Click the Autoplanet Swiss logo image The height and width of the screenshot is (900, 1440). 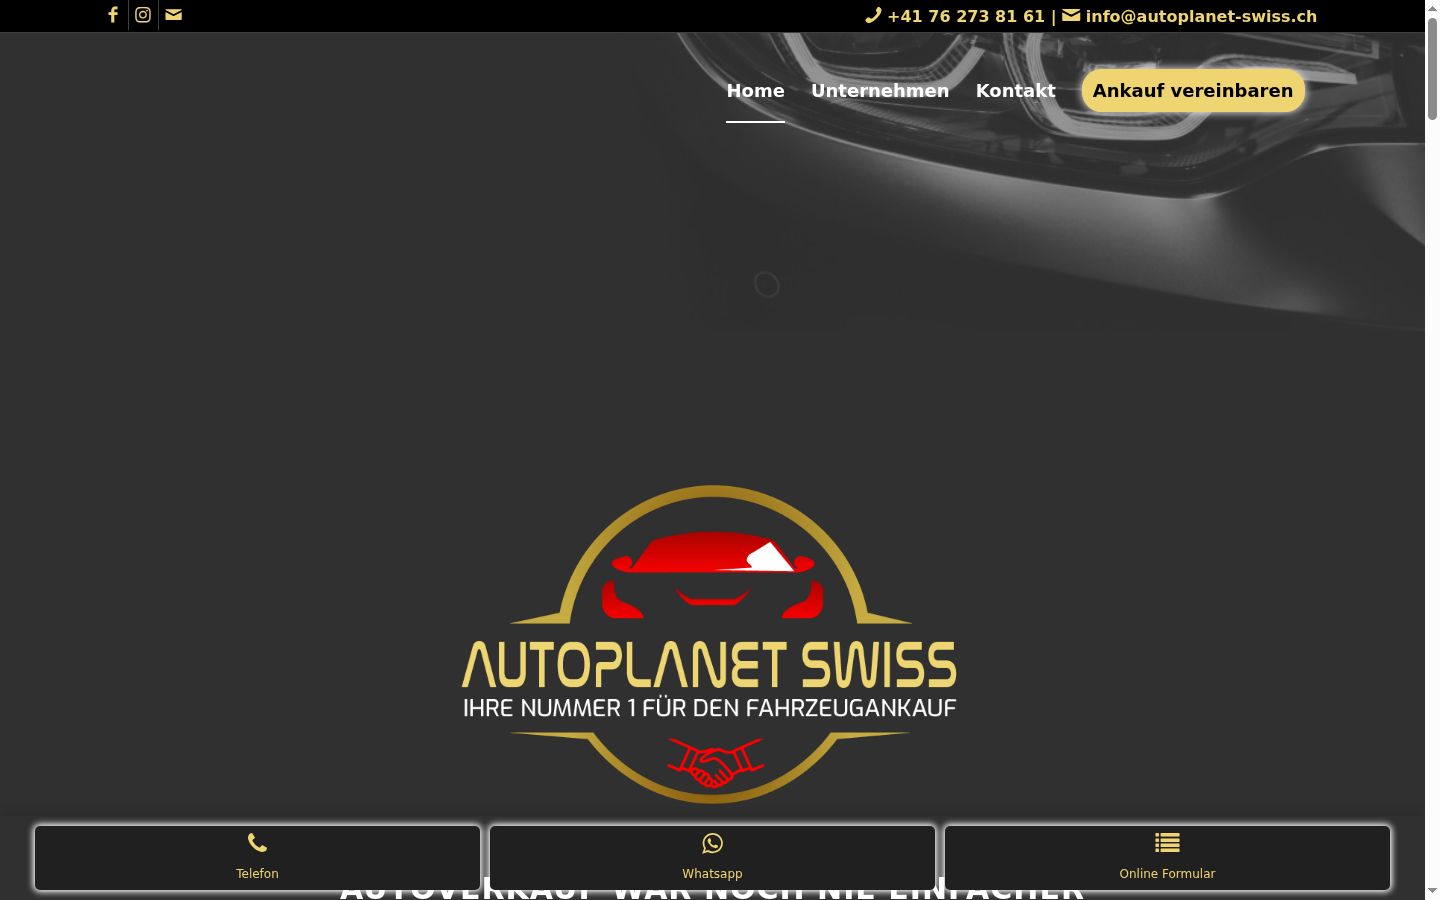coord(709,644)
